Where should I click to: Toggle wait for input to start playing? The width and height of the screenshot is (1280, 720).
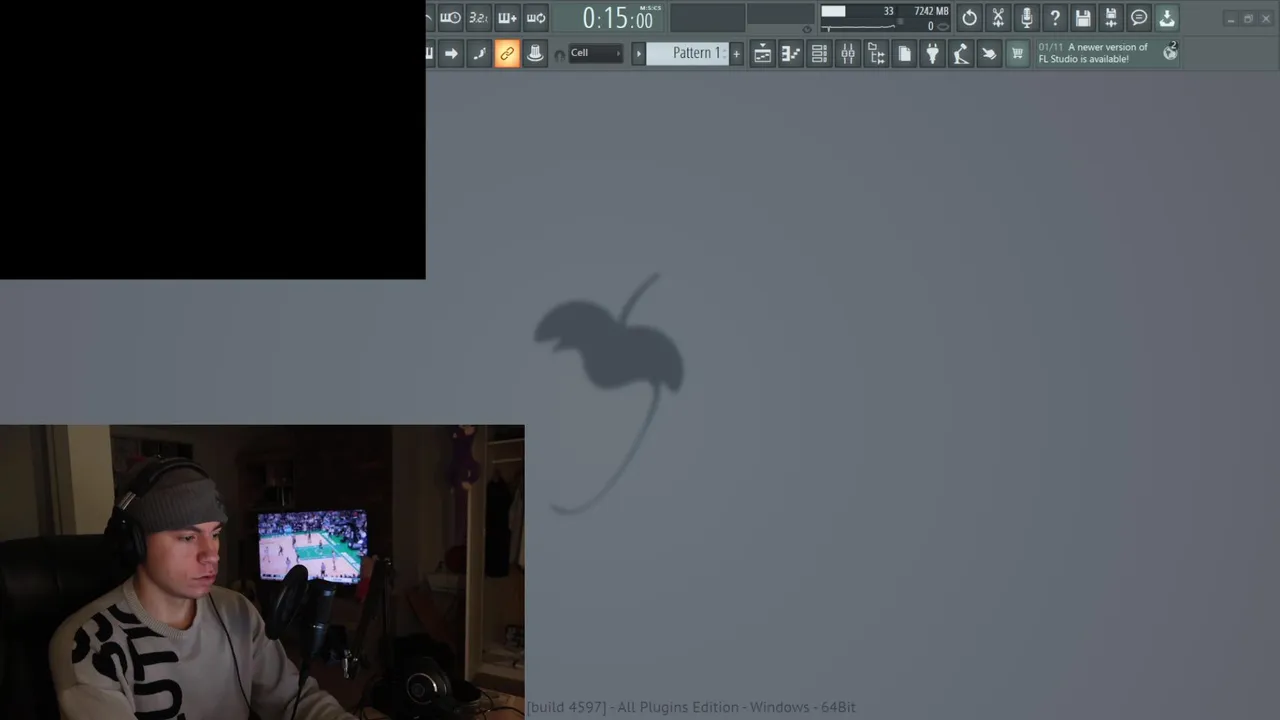(450, 18)
